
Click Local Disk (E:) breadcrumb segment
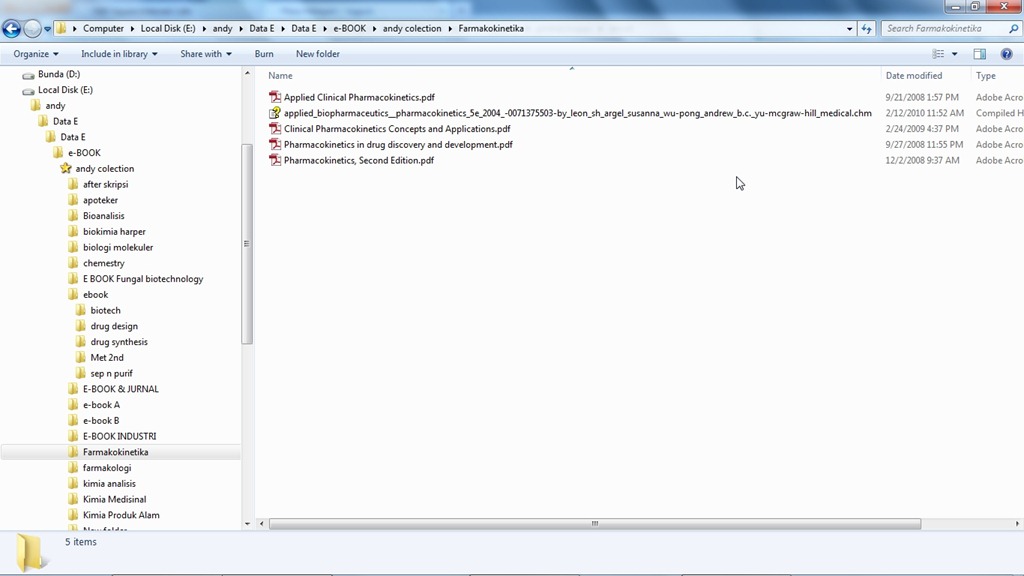[x=168, y=29]
